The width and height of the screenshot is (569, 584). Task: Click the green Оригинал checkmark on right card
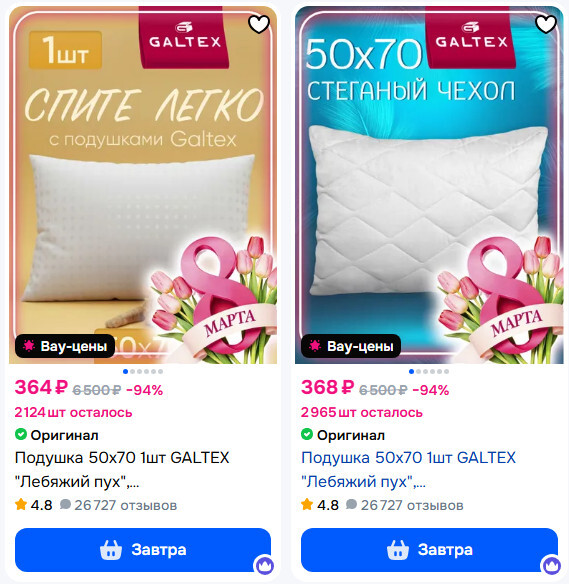307,434
